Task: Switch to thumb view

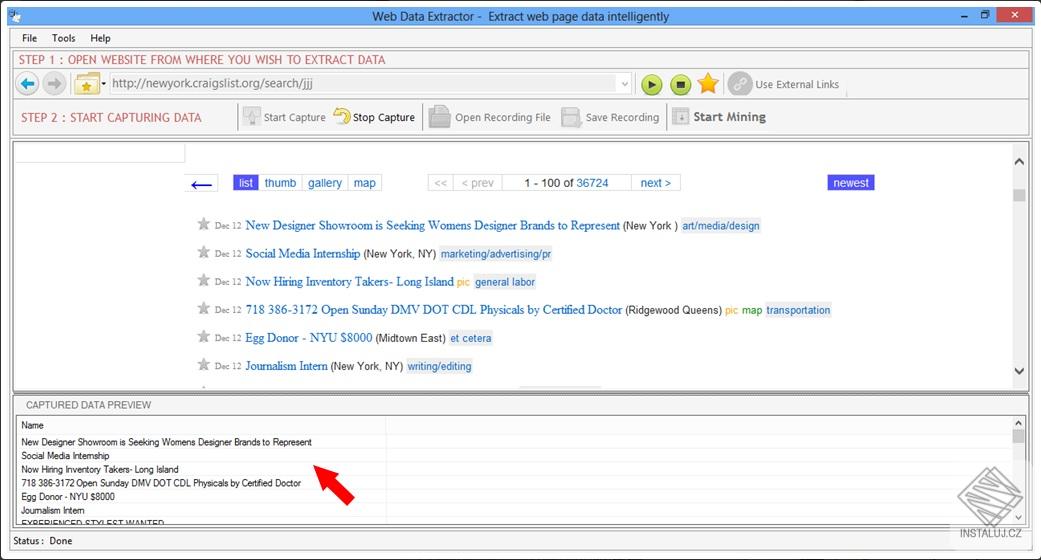Action: pos(280,183)
